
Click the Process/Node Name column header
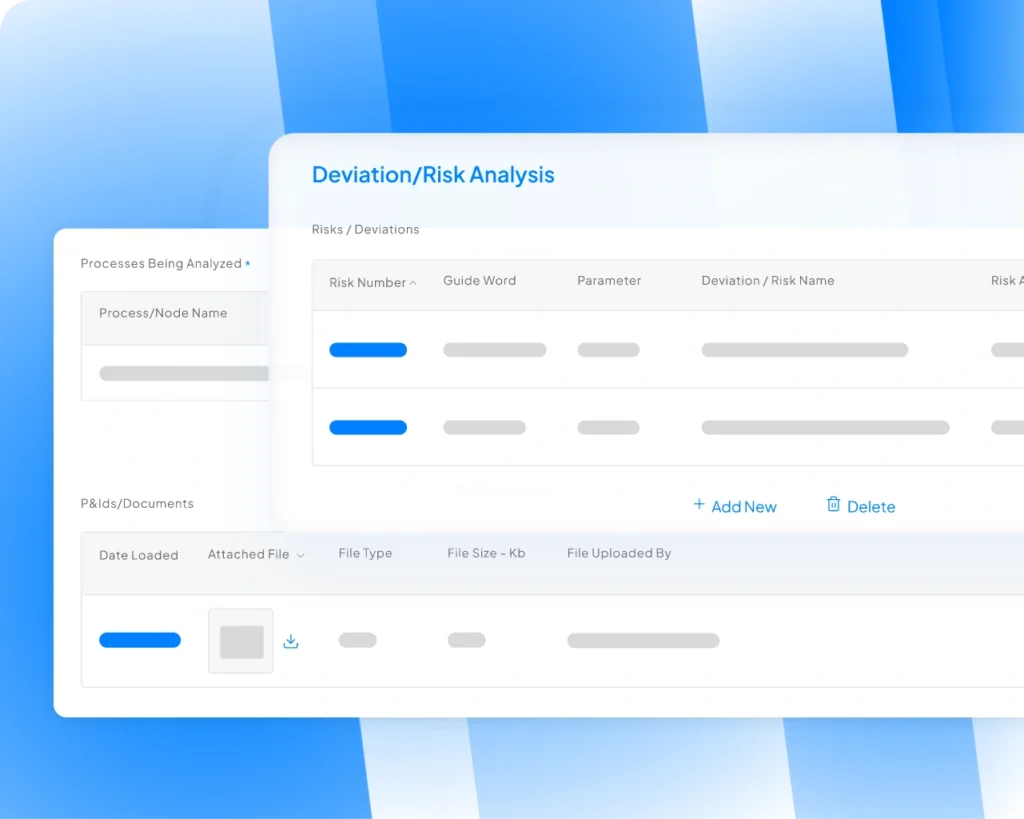[163, 313]
